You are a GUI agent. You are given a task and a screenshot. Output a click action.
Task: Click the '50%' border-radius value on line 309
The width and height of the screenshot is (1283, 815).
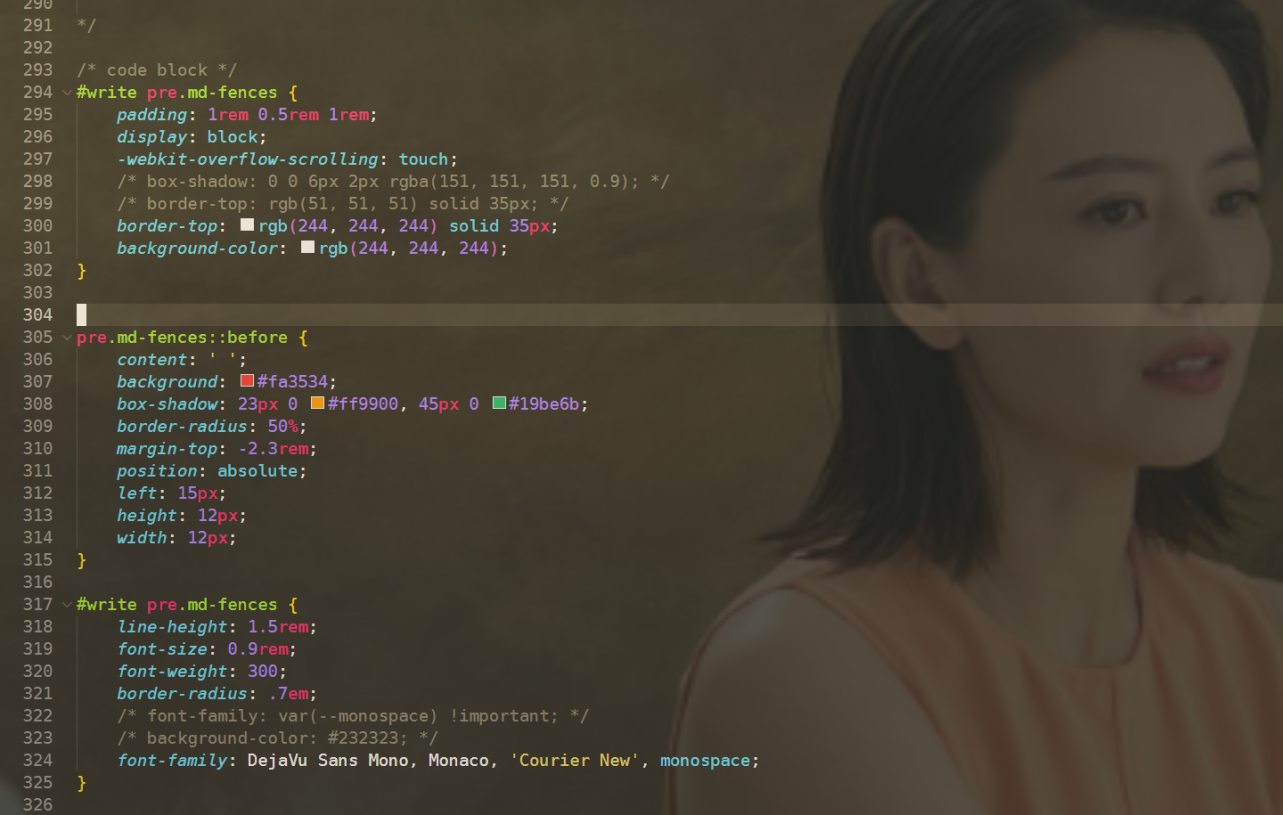pyautogui.click(x=282, y=426)
